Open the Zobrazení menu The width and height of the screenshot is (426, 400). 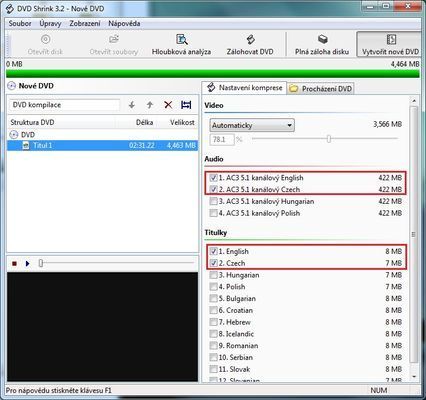85,24
